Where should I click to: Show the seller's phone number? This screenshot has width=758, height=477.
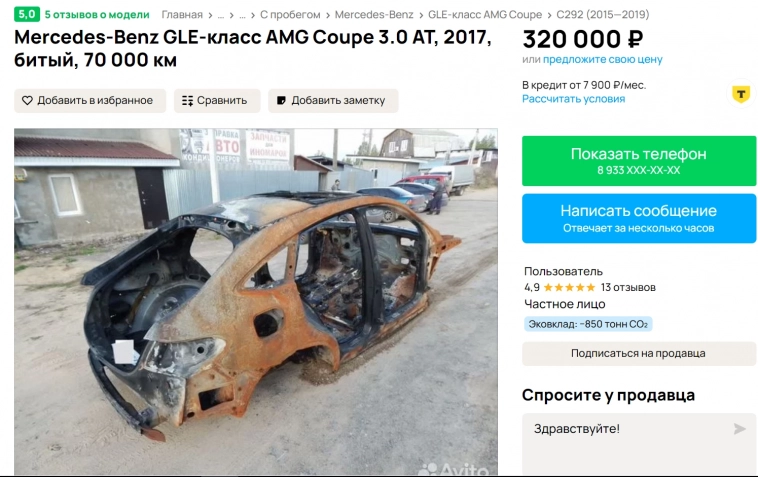click(639, 161)
